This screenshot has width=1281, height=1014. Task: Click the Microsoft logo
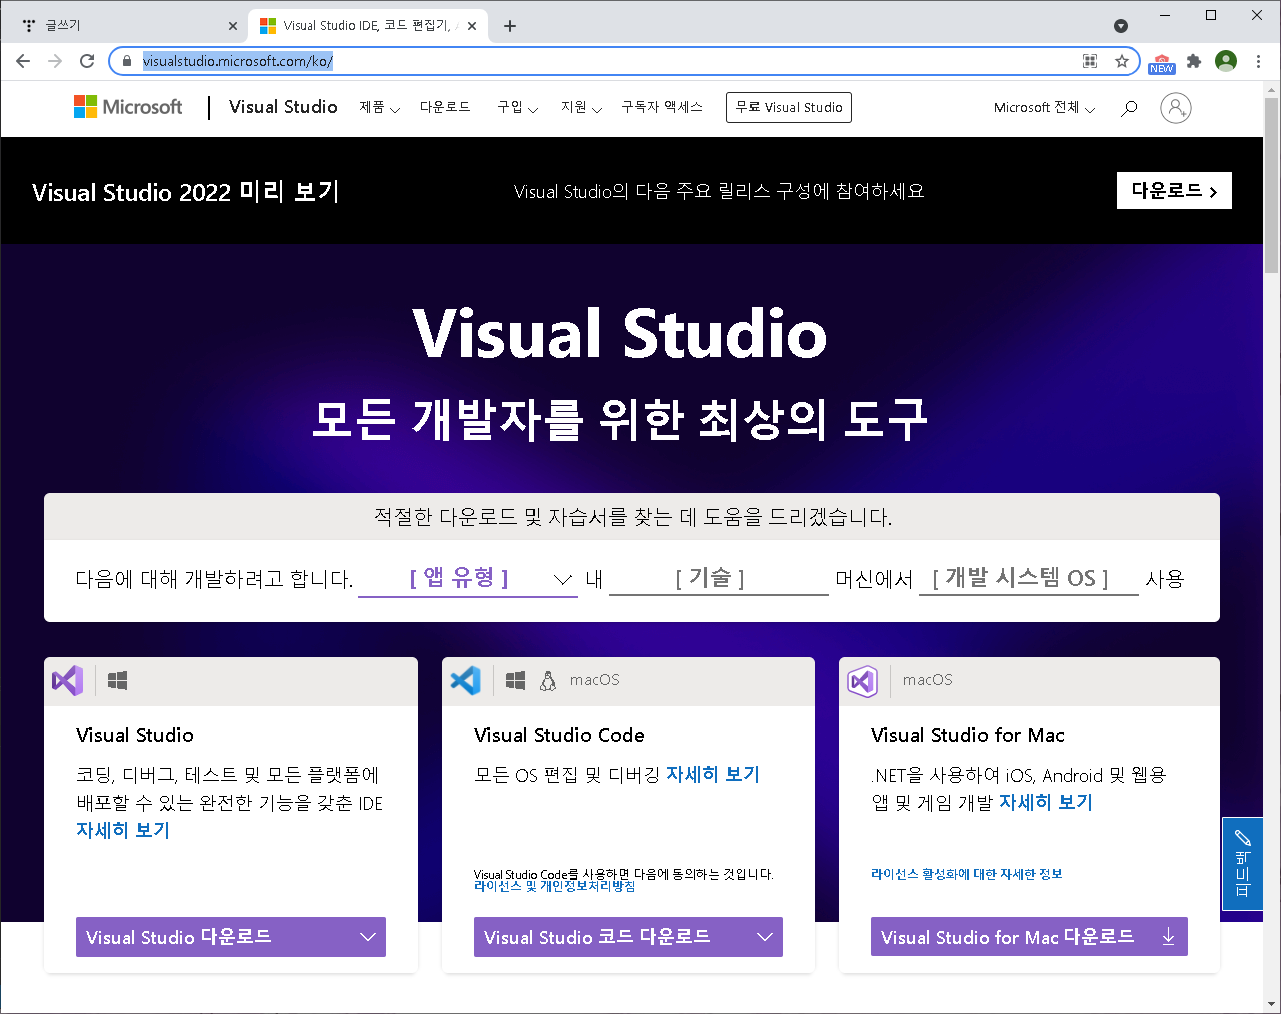point(128,107)
